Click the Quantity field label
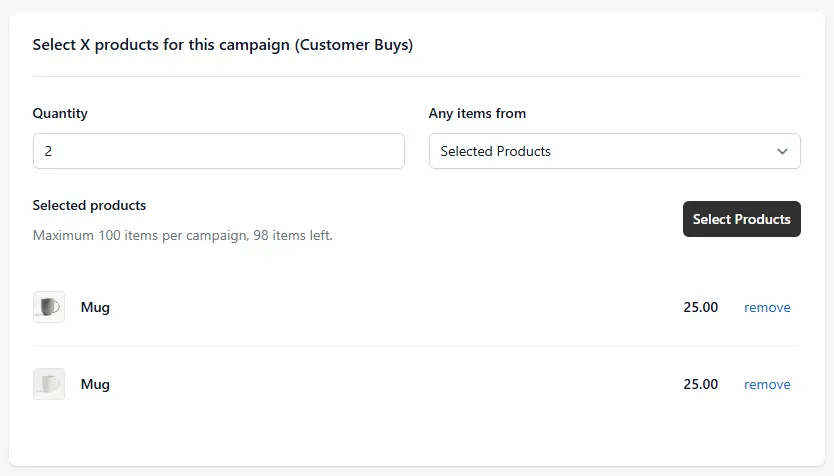The image size is (834, 476). (x=60, y=113)
